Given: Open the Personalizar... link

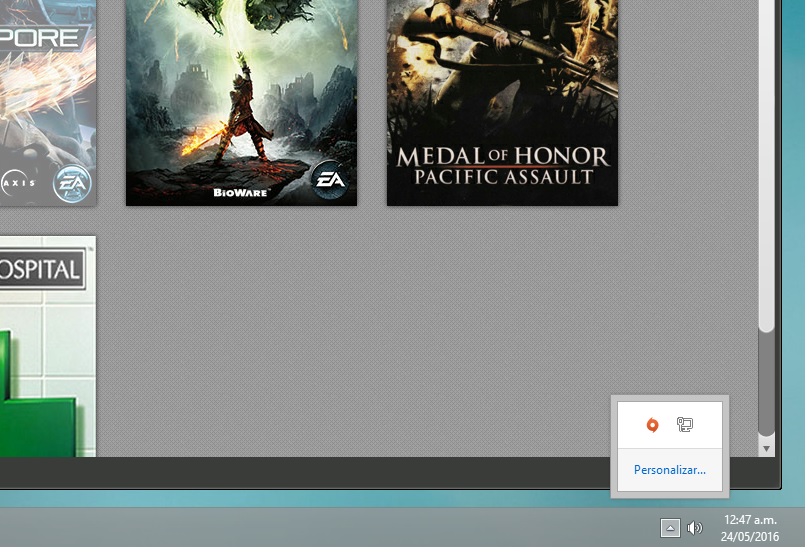Looking at the screenshot, I should (x=670, y=470).
